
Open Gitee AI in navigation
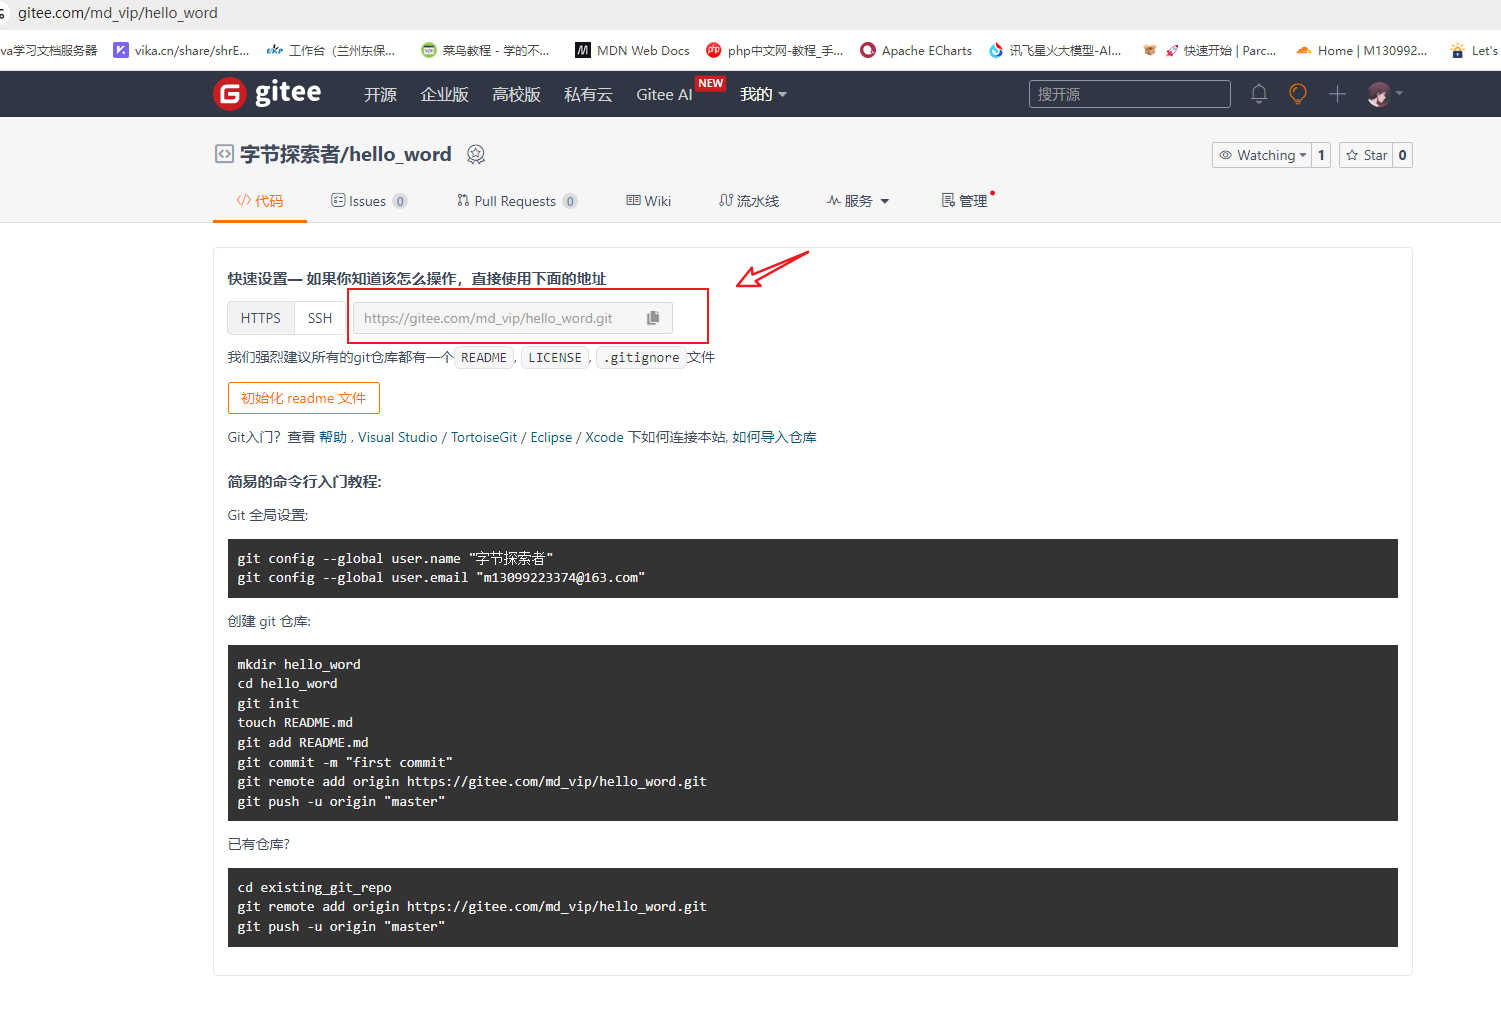664,94
